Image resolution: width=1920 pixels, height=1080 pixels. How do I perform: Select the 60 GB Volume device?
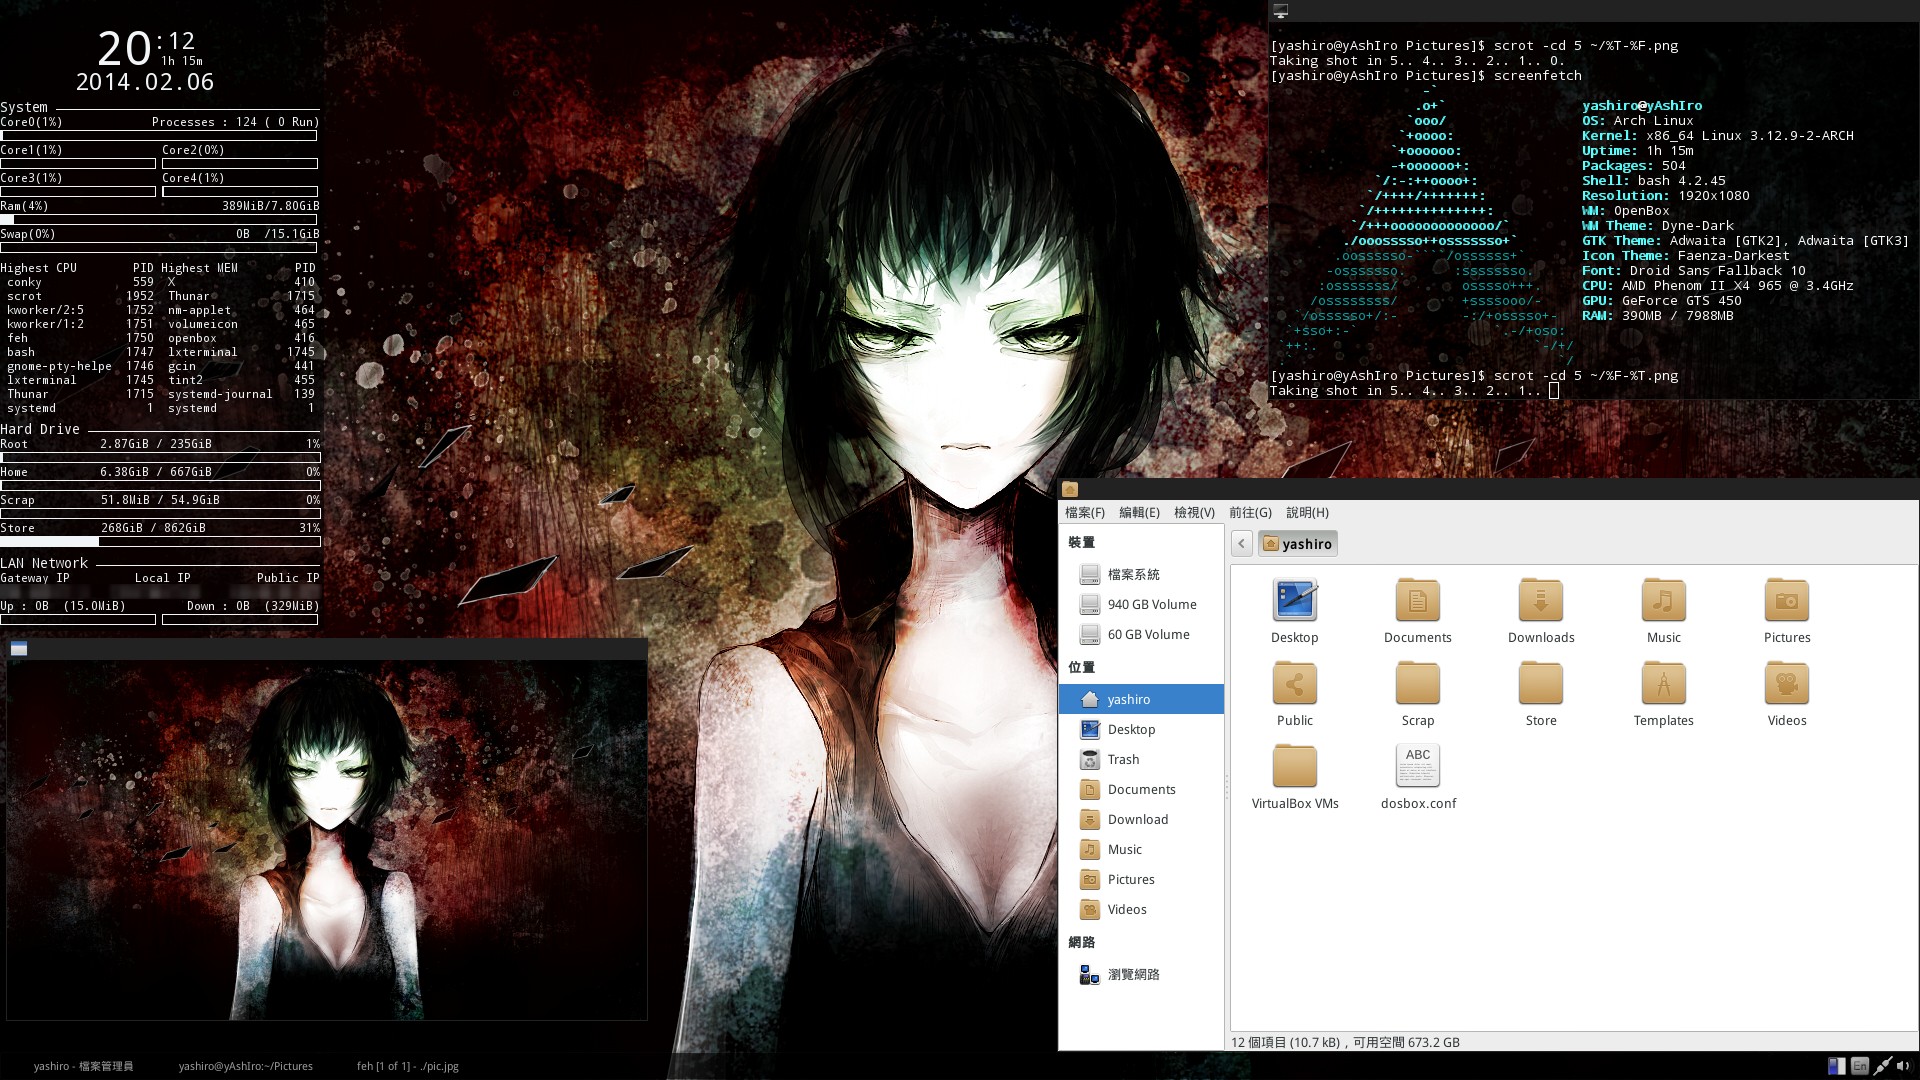tap(1147, 634)
